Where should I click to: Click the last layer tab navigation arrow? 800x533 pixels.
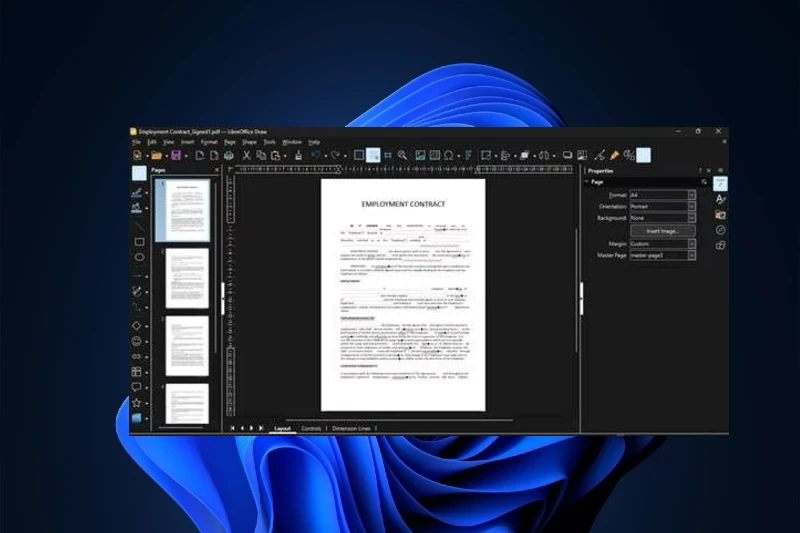(261, 428)
